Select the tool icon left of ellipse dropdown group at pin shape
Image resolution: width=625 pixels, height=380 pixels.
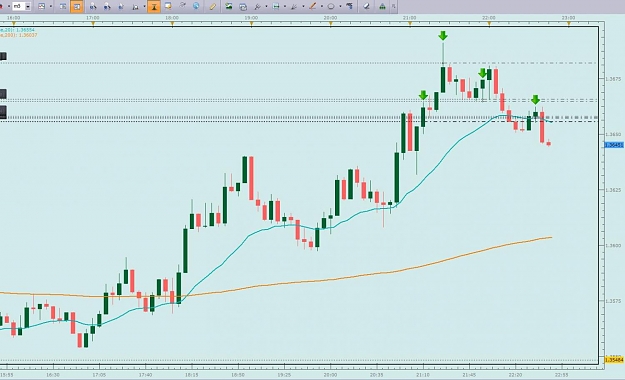tap(294, 6)
